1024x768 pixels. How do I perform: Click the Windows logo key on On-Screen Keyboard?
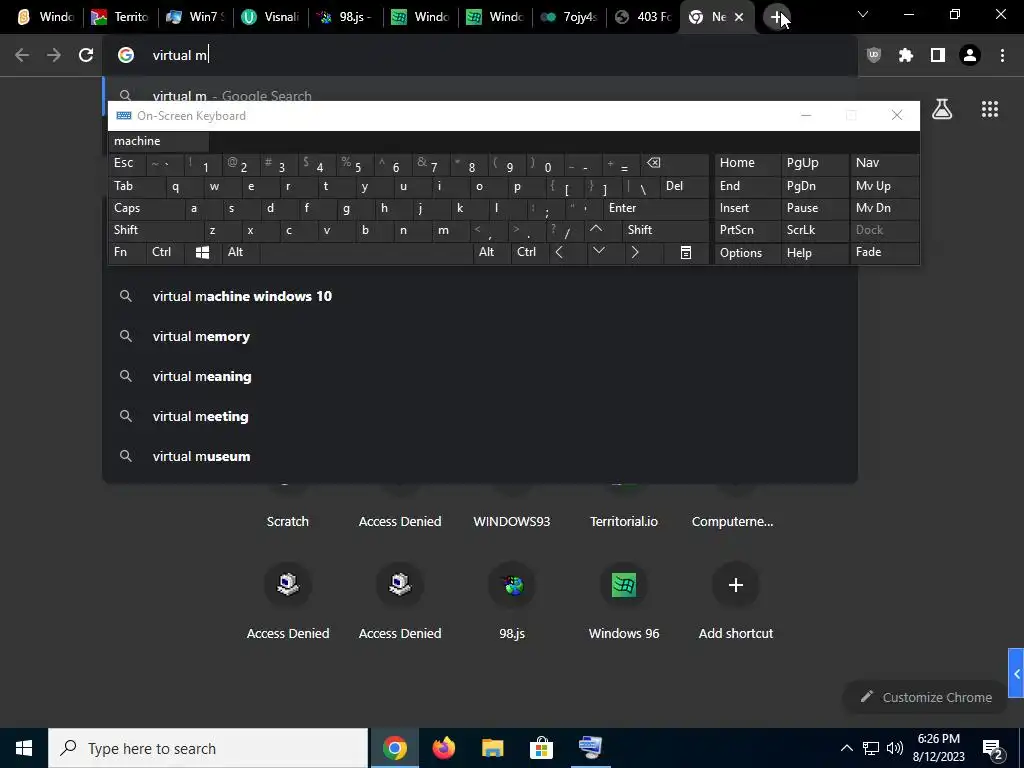point(202,253)
